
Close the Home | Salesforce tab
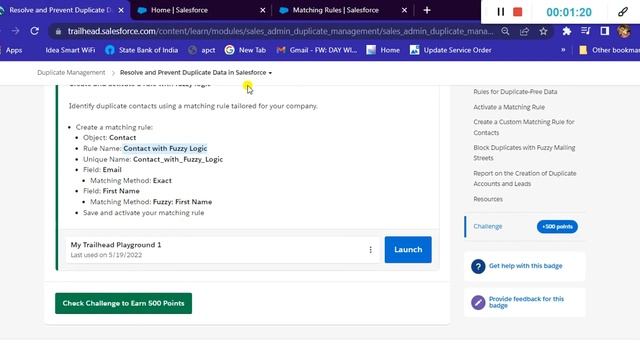(262, 10)
